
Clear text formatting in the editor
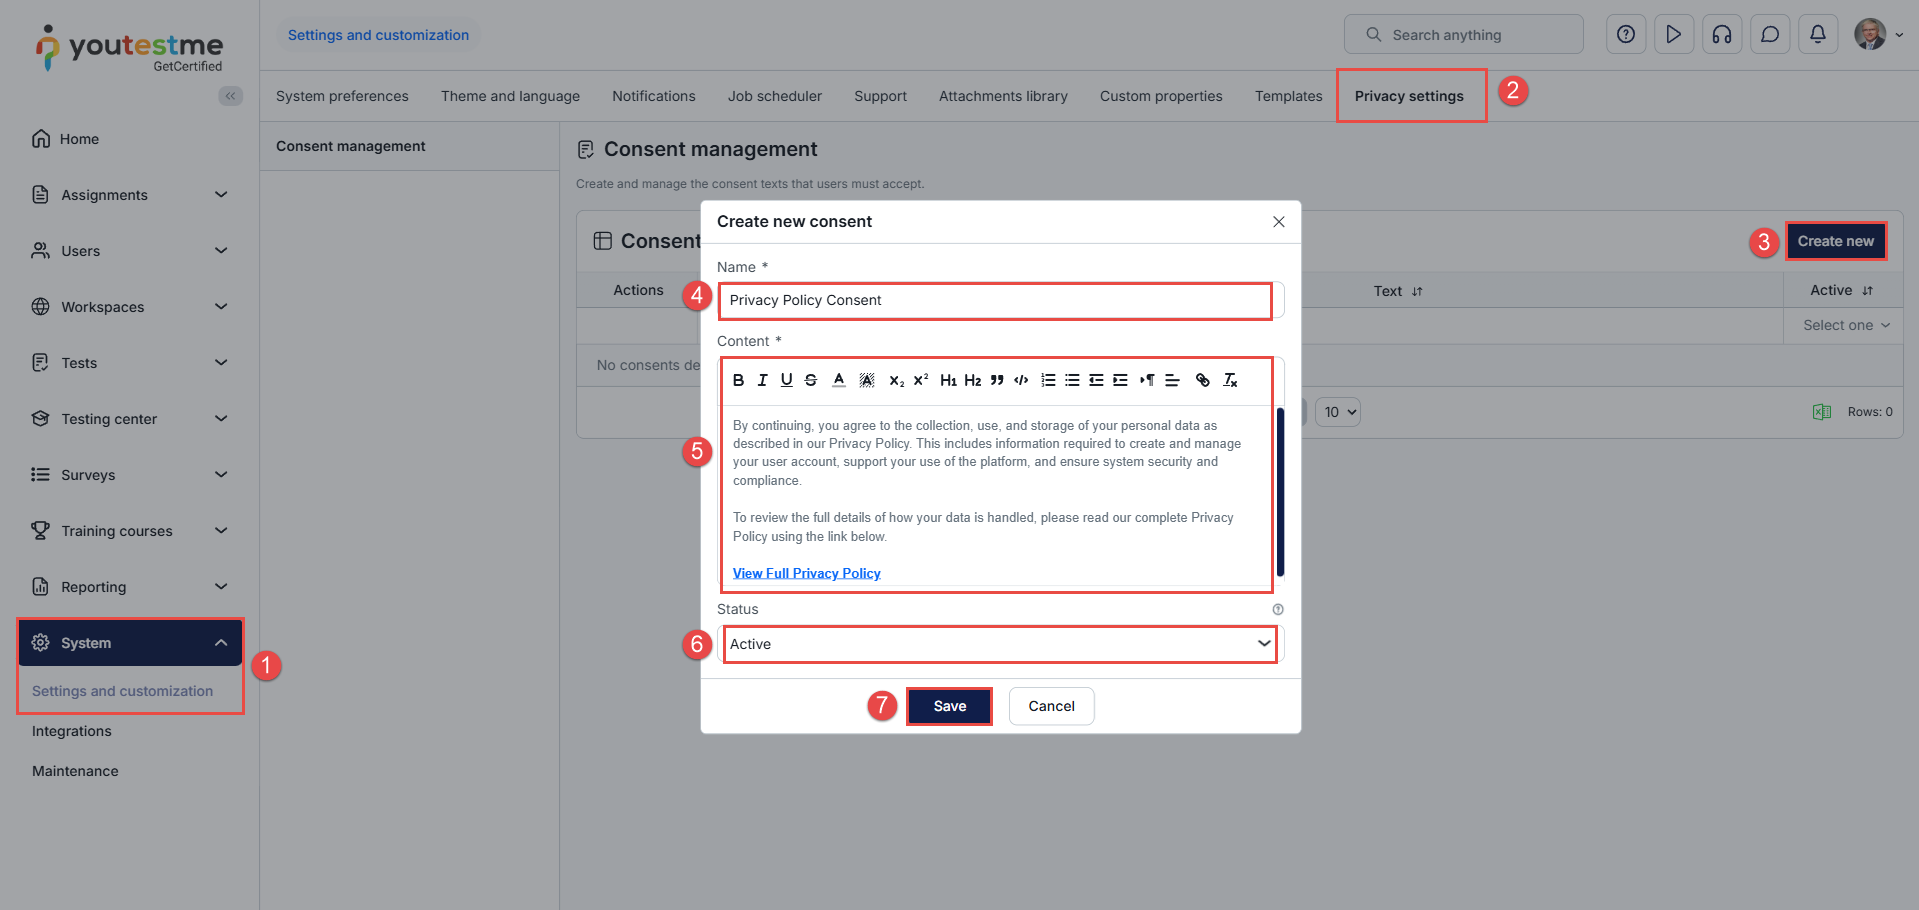[1230, 380]
